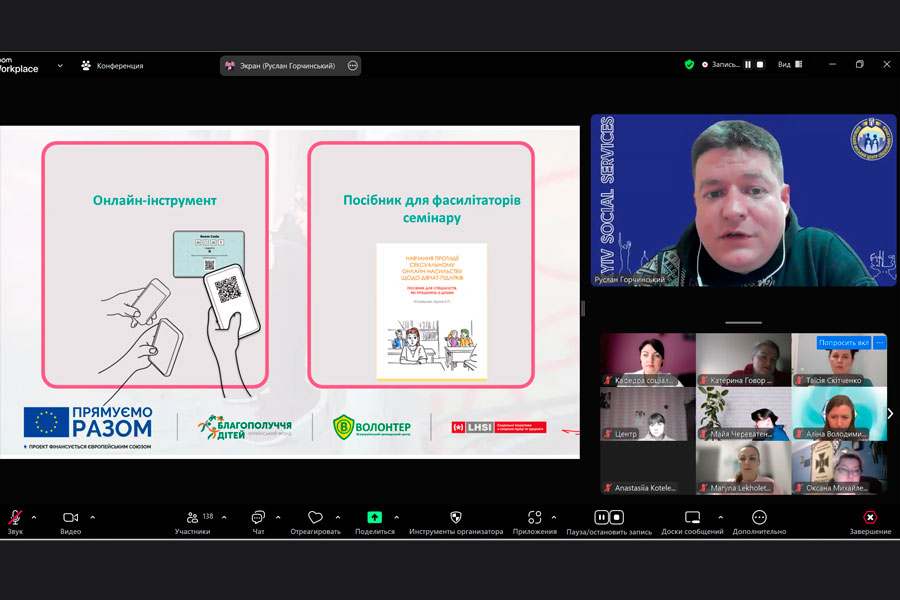Click the green Поделиться share screen icon
Screen dimensions: 900x600
tap(374, 518)
